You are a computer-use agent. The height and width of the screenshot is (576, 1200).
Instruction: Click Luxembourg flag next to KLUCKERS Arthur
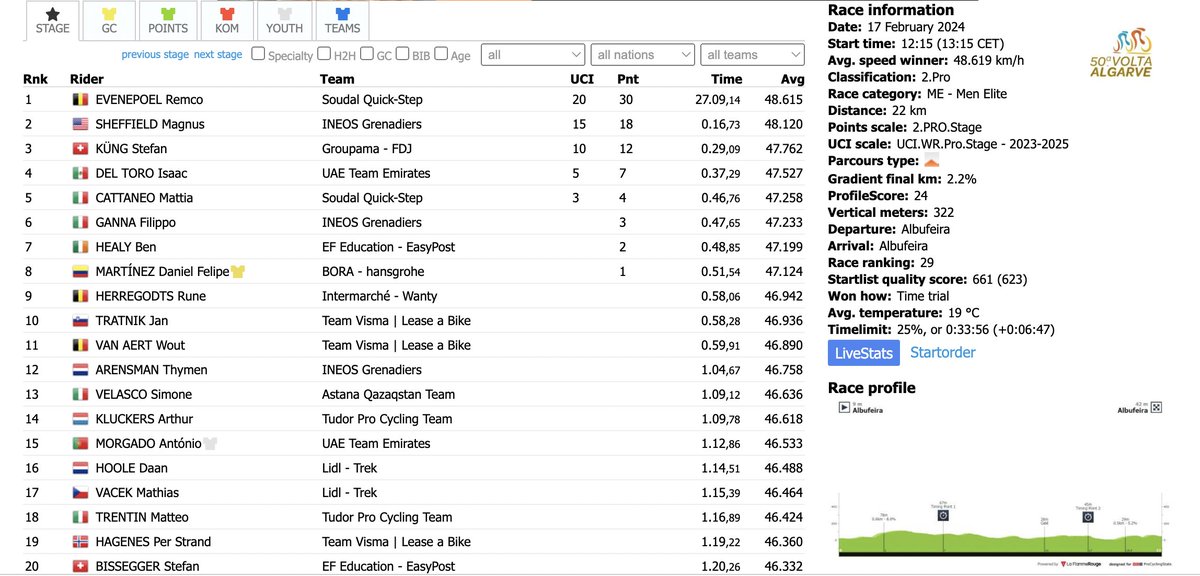(80, 419)
